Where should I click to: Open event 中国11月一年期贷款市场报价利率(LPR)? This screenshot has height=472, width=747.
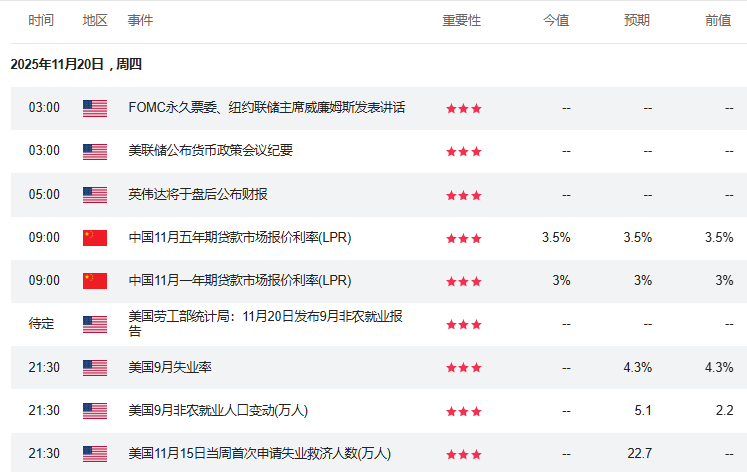tap(240, 281)
